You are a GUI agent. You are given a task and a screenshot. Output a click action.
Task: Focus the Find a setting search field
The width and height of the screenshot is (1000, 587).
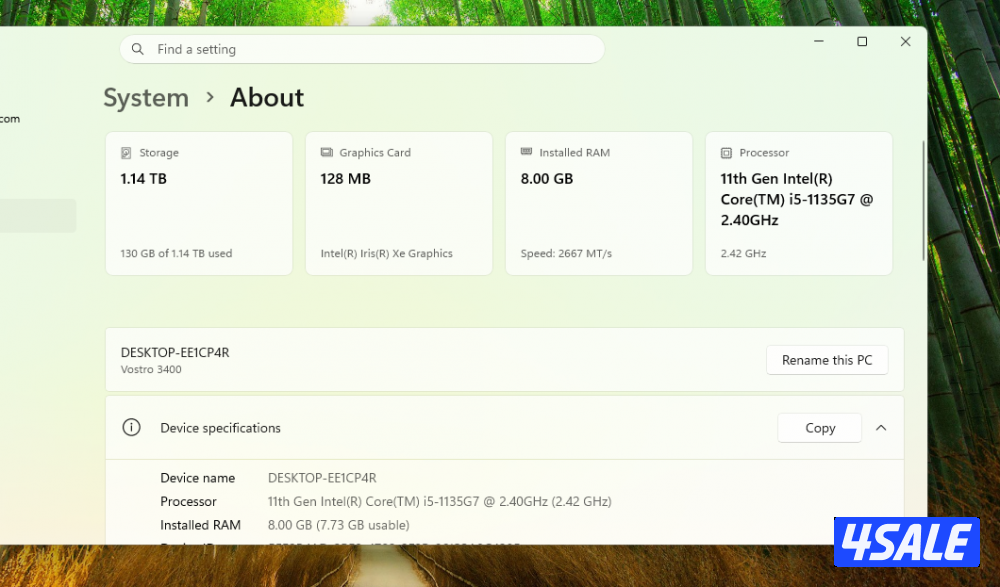[370, 49]
